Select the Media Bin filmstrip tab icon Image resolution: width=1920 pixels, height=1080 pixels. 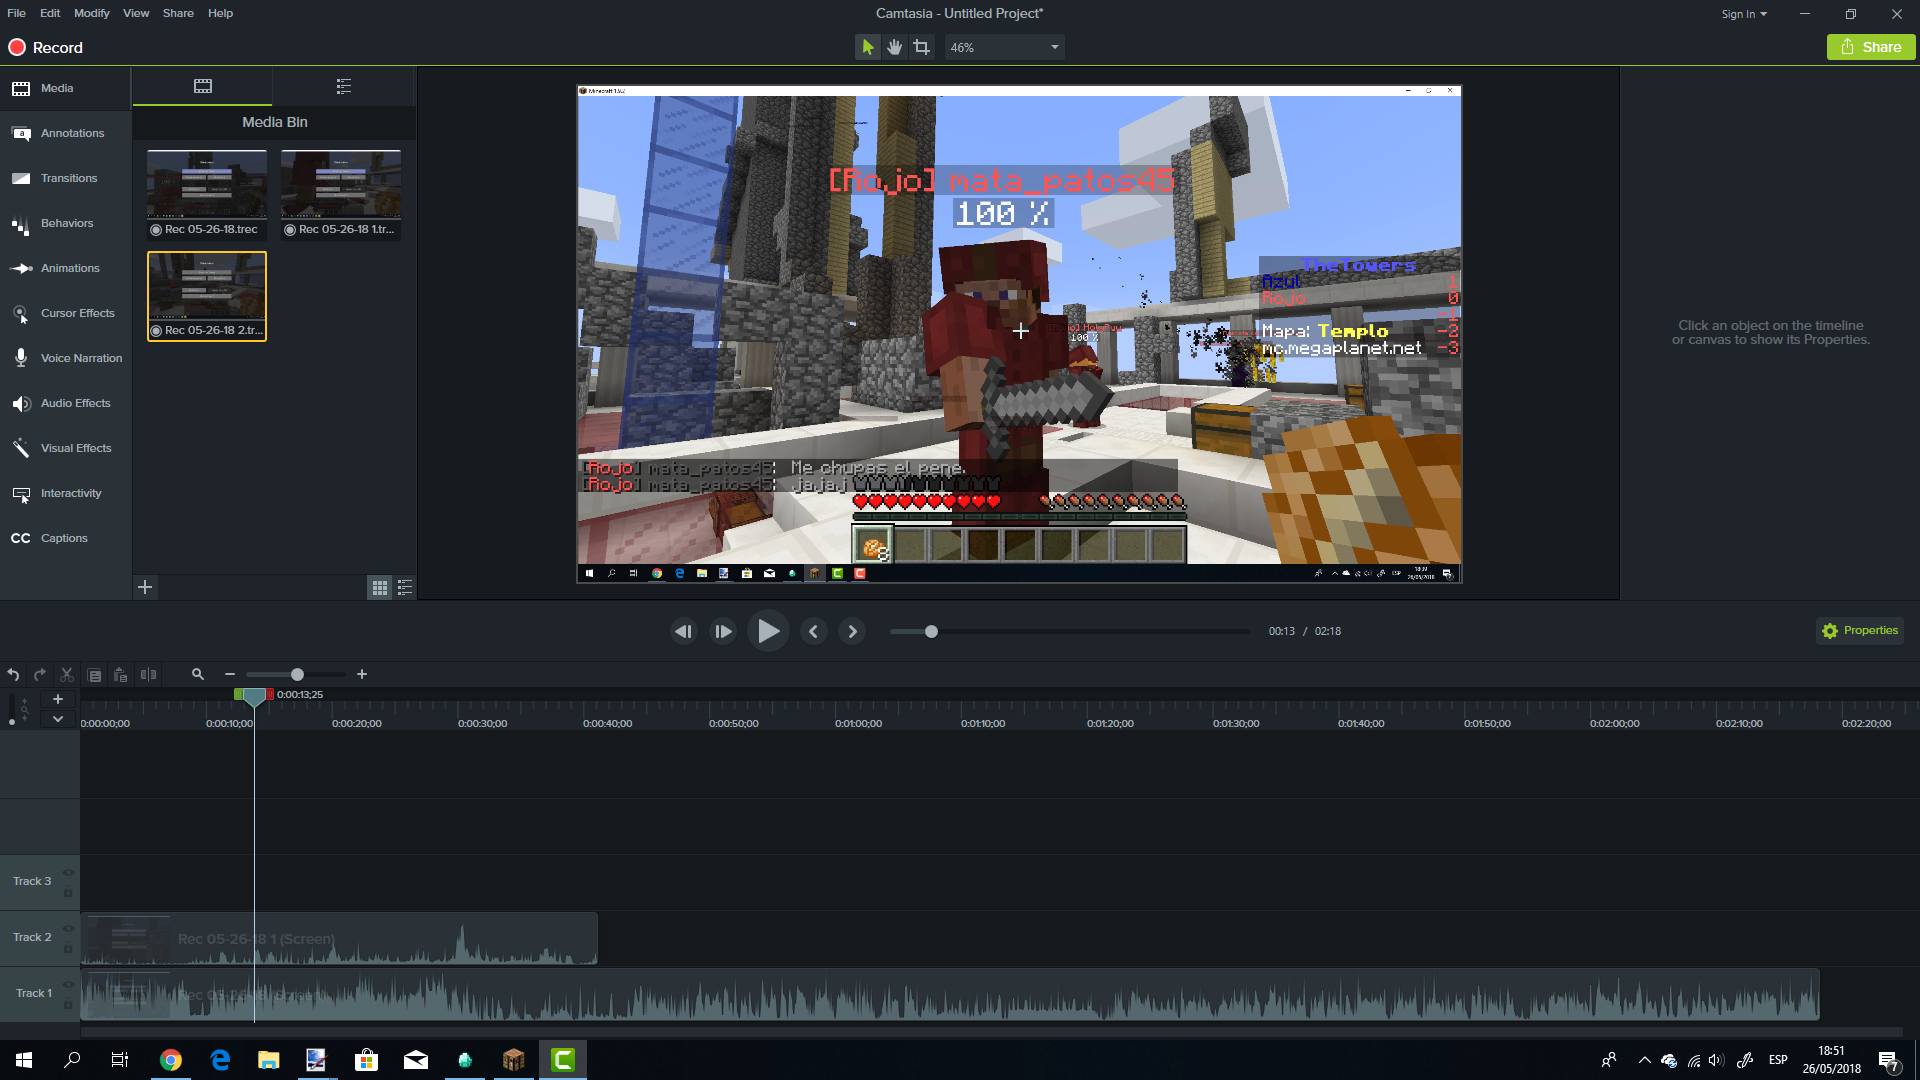click(x=203, y=86)
